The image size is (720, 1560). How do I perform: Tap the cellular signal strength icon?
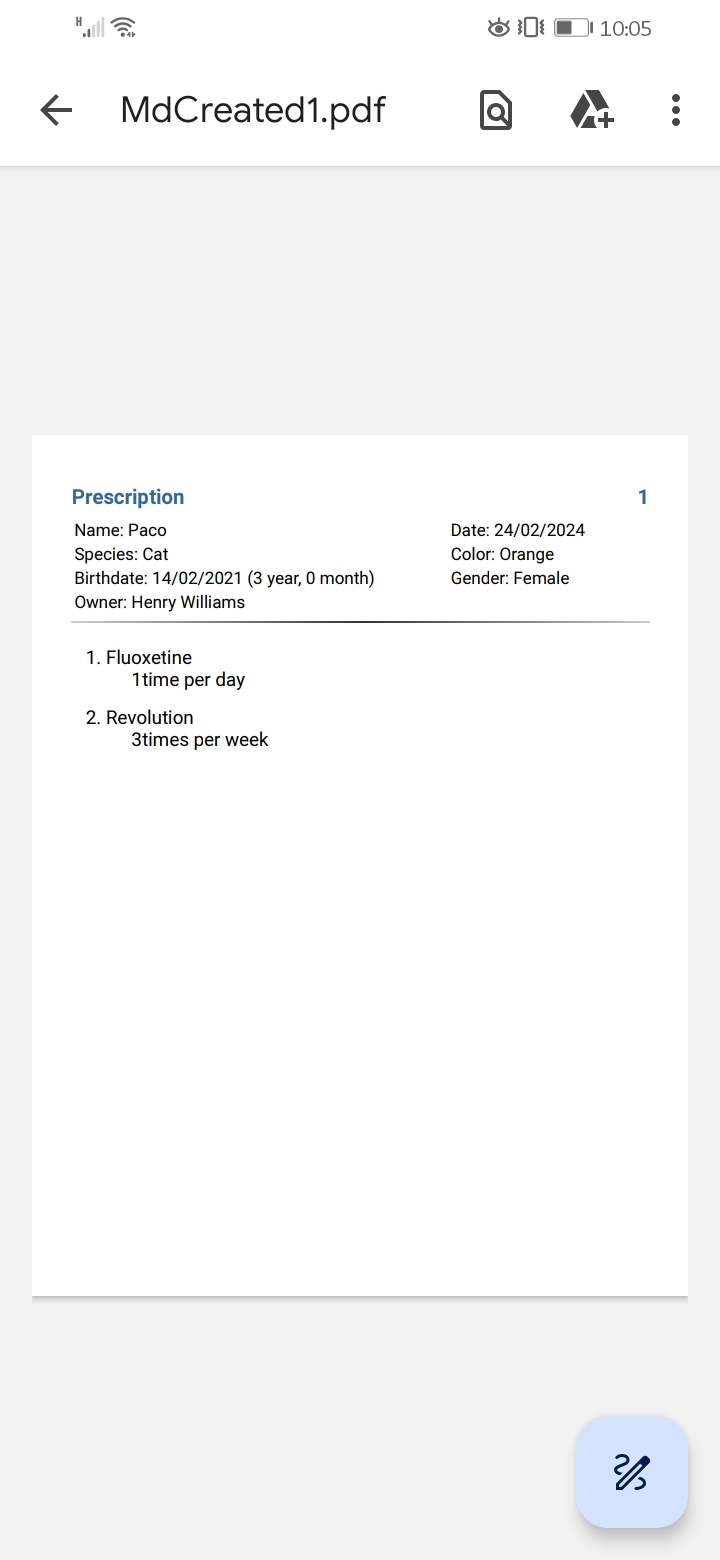click(x=92, y=27)
